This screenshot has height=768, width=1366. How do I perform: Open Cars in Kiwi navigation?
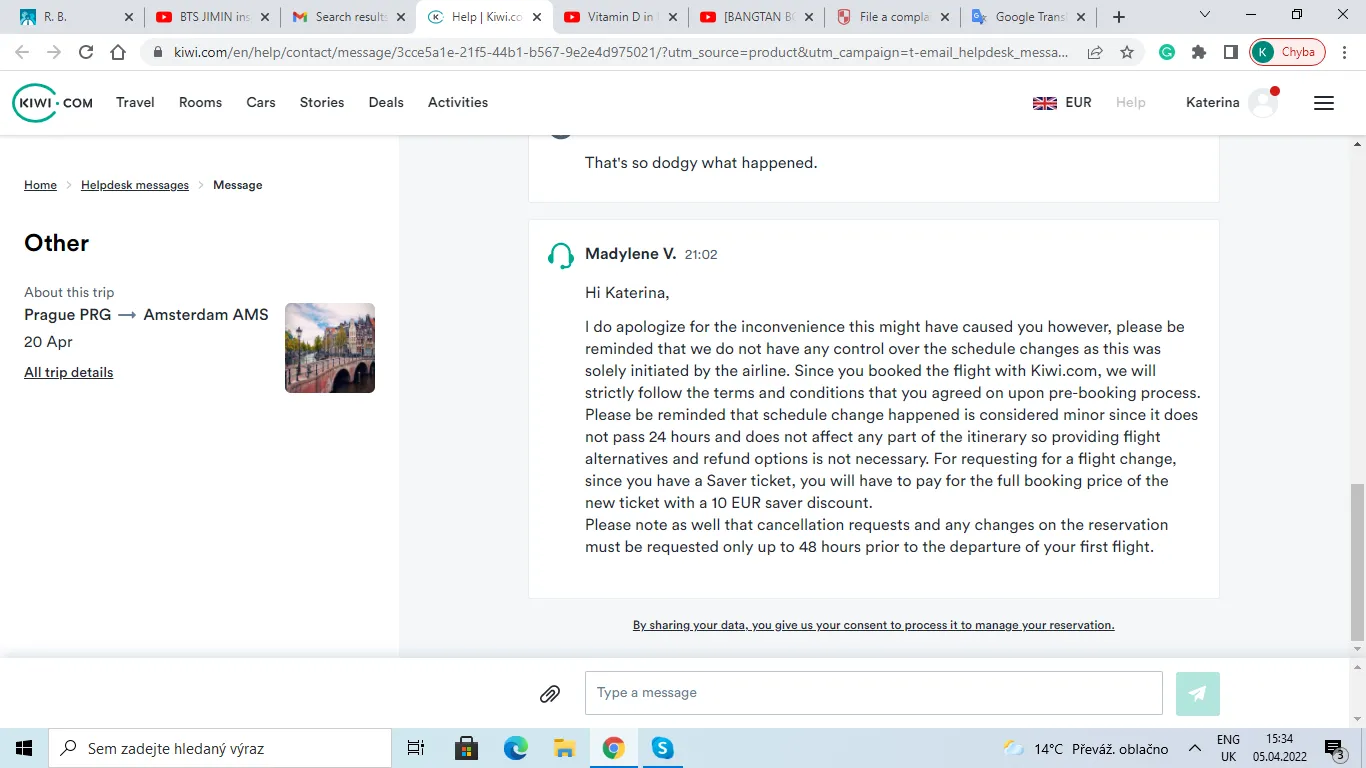coord(261,103)
